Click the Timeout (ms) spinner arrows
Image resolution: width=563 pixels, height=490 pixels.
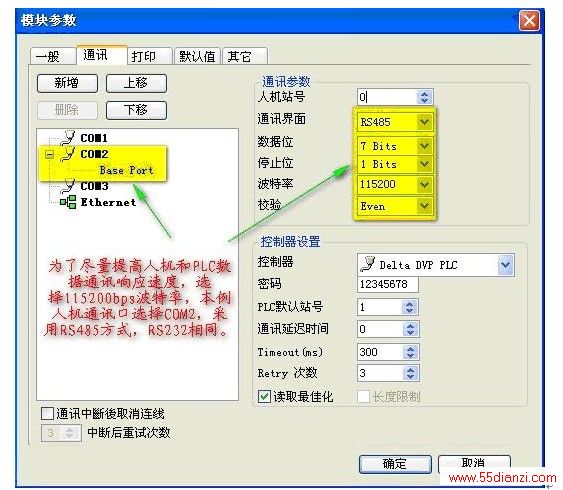coord(410,352)
